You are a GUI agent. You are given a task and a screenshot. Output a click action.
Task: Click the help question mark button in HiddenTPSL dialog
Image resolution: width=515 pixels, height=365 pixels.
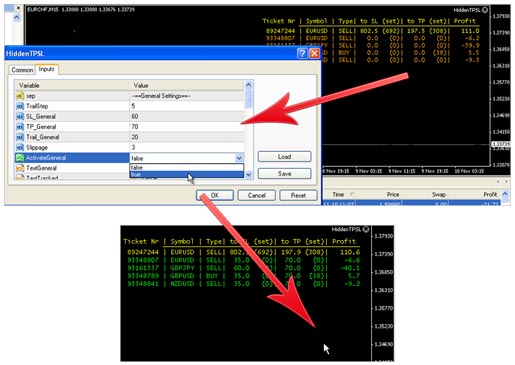pos(302,53)
